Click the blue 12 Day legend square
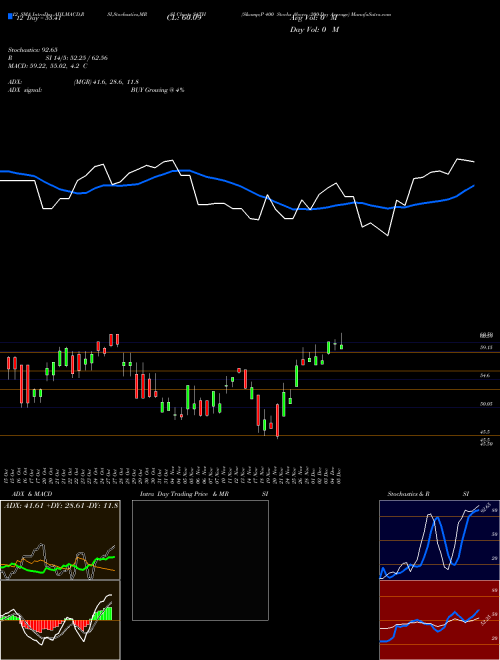Image resolution: width=500 pixels, height=660 pixels. click(11, 17)
